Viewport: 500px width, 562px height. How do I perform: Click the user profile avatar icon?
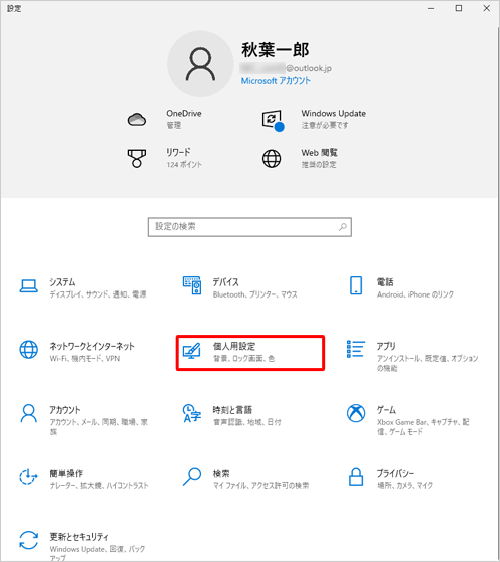(200, 64)
